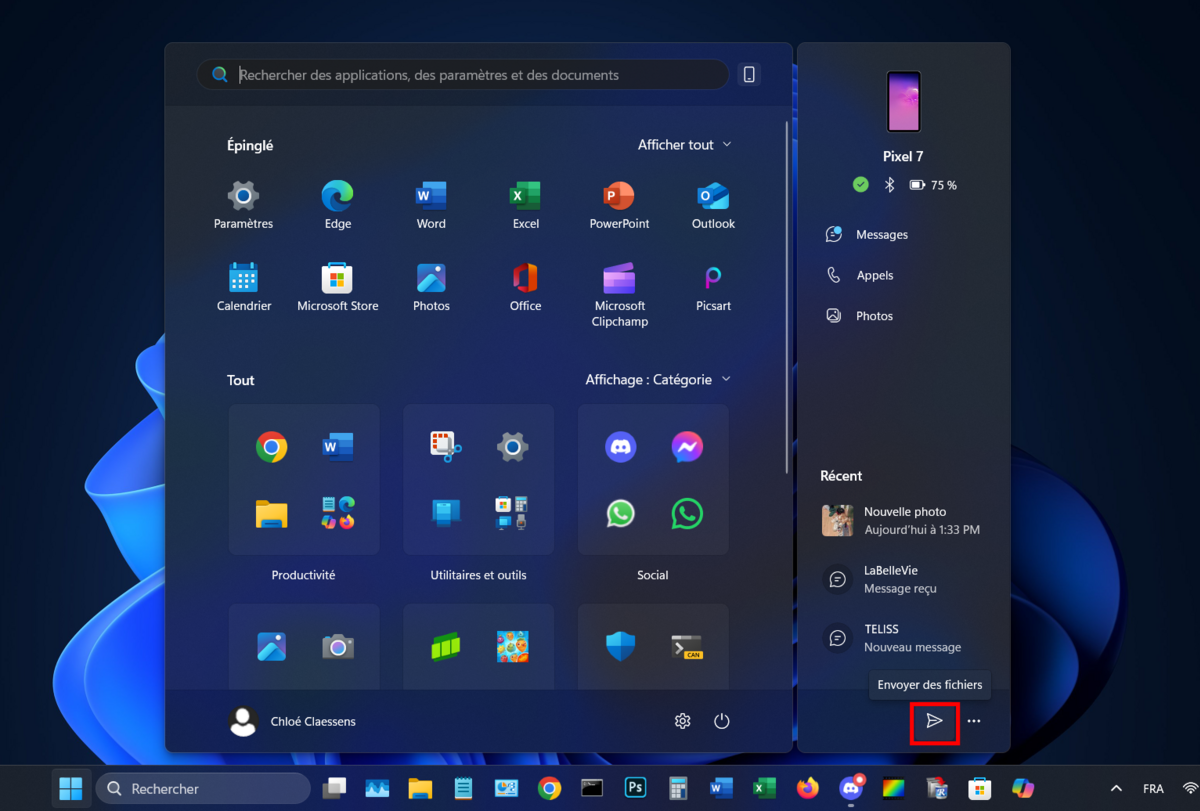
Task: Open Snipping Tool in Utilitaires et outils
Action: coord(446,447)
